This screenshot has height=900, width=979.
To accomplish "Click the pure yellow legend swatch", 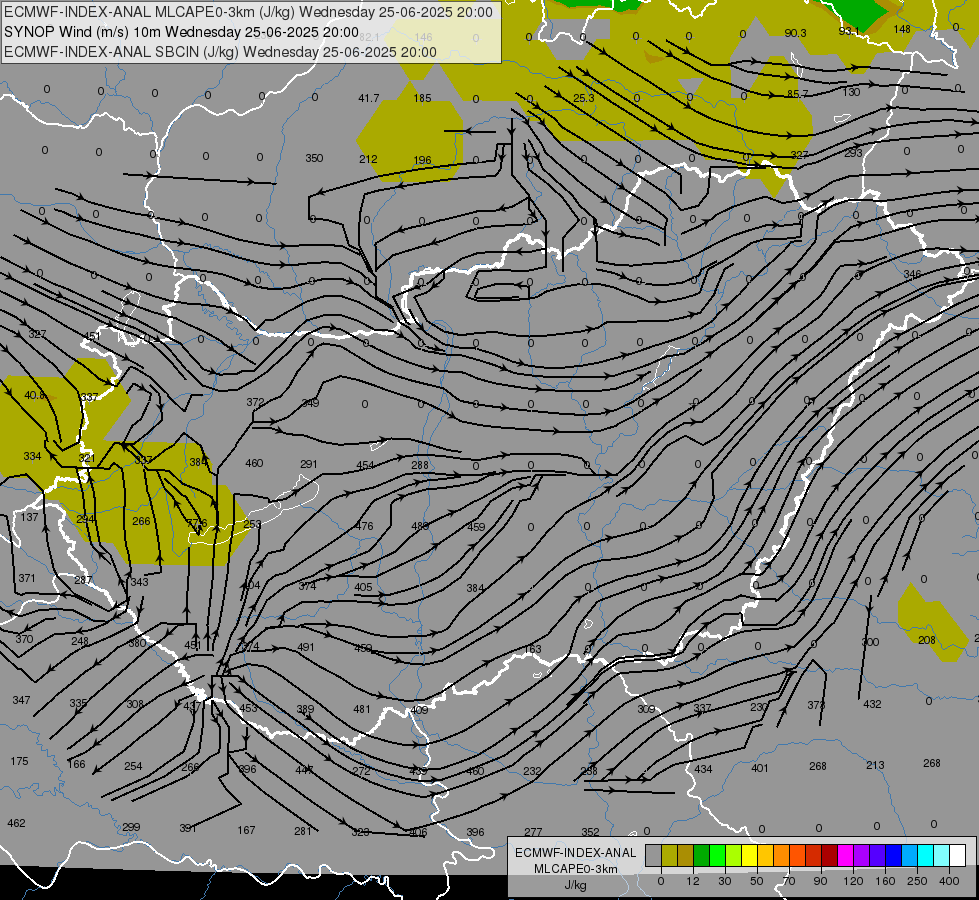I will click(x=750, y=856).
